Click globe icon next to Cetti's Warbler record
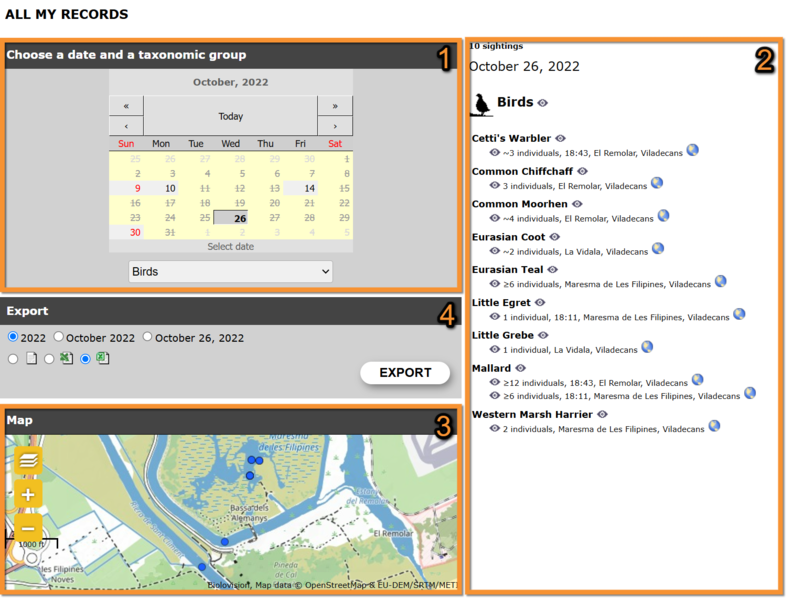Screen dimensions: 792x600 point(693,150)
